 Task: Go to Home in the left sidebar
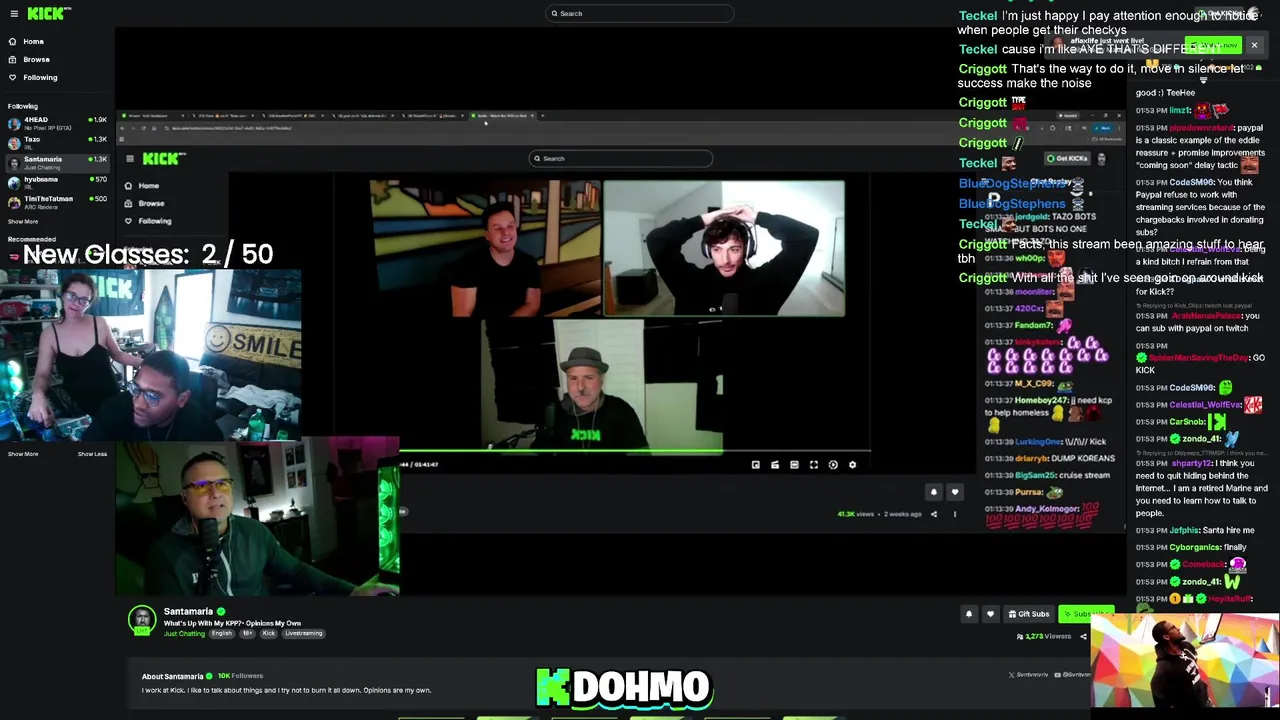click(x=33, y=41)
